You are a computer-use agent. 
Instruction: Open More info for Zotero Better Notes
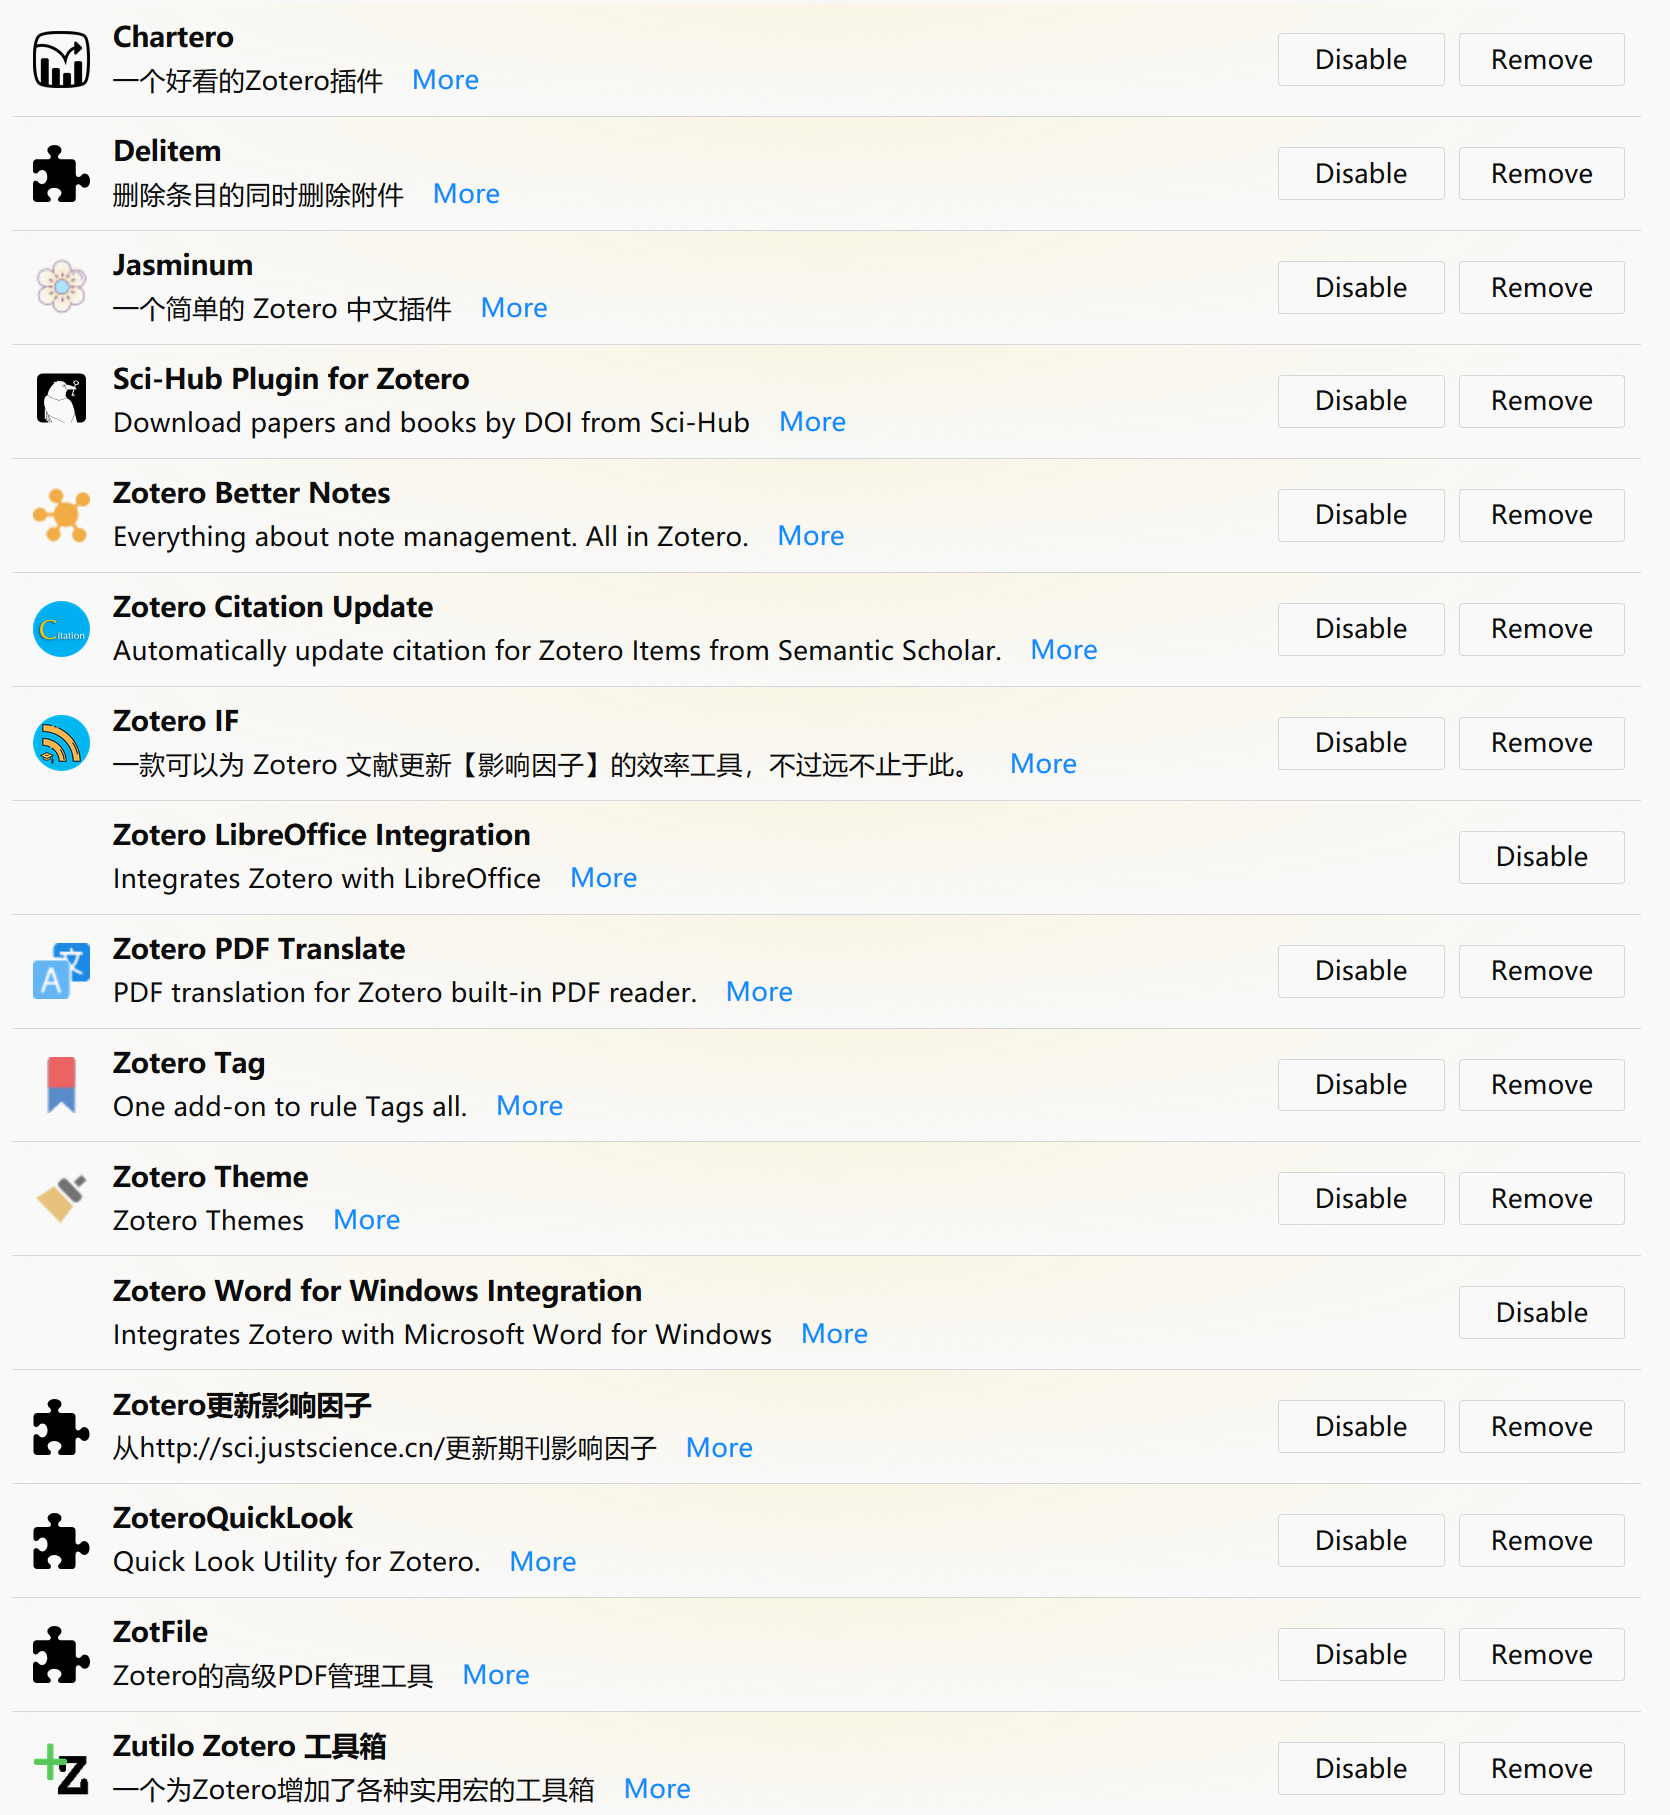[810, 536]
